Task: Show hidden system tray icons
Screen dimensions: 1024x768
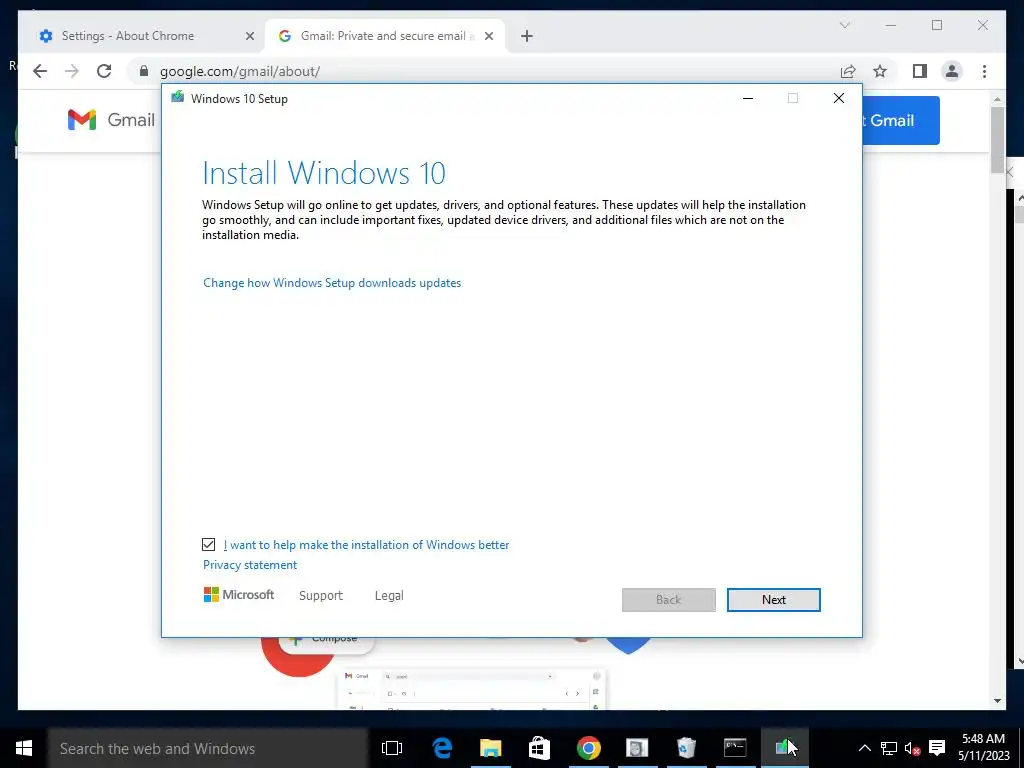Action: [864, 748]
